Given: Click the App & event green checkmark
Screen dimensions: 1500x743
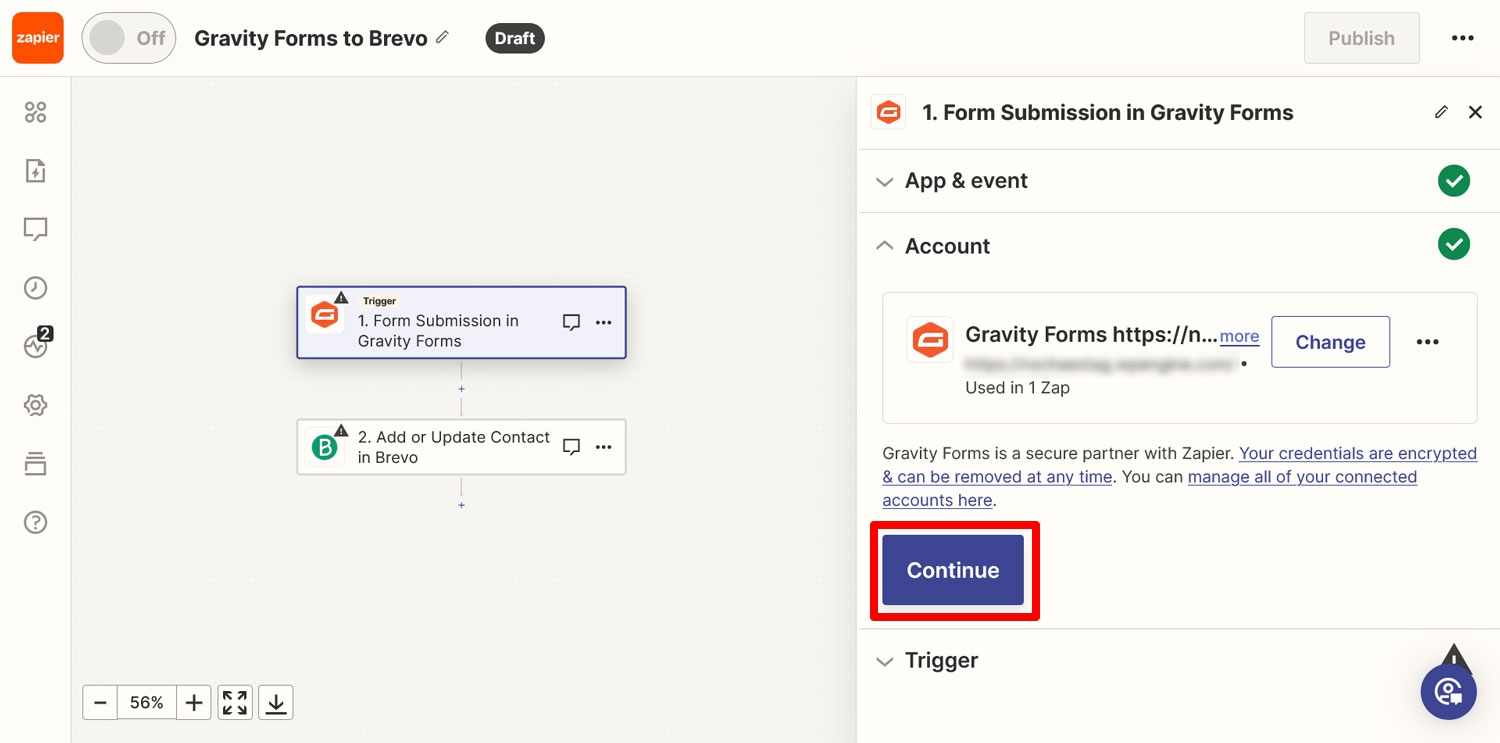Looking at the screenshot, I should tap(1453, 181).
